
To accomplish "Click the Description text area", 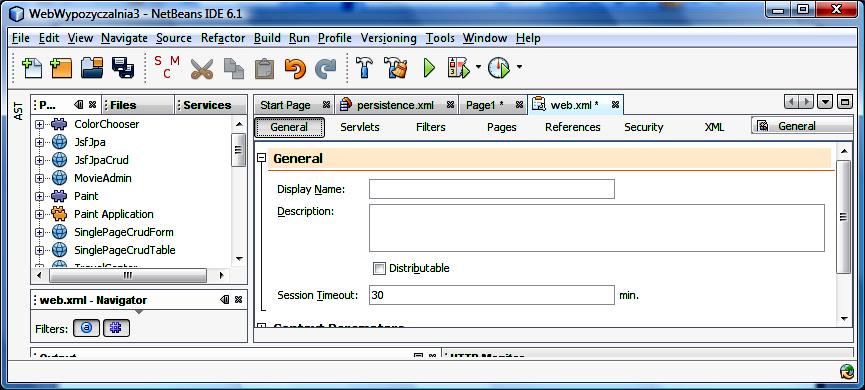I will click(x=597, y=228).
